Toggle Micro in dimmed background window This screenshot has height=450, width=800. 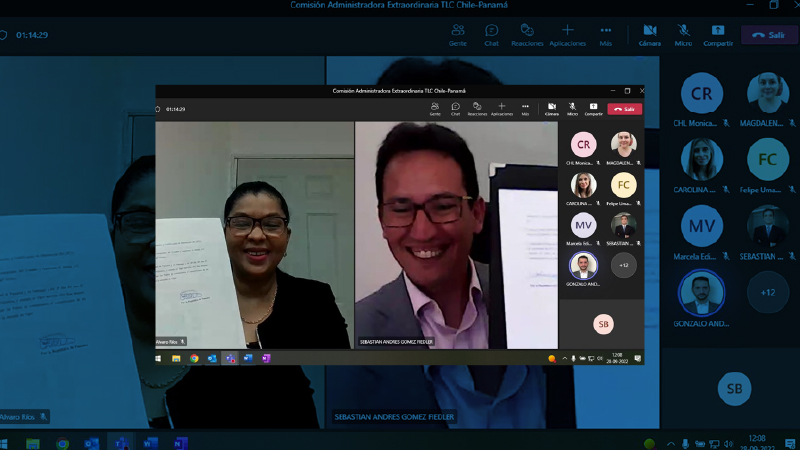tap(683, 35)
